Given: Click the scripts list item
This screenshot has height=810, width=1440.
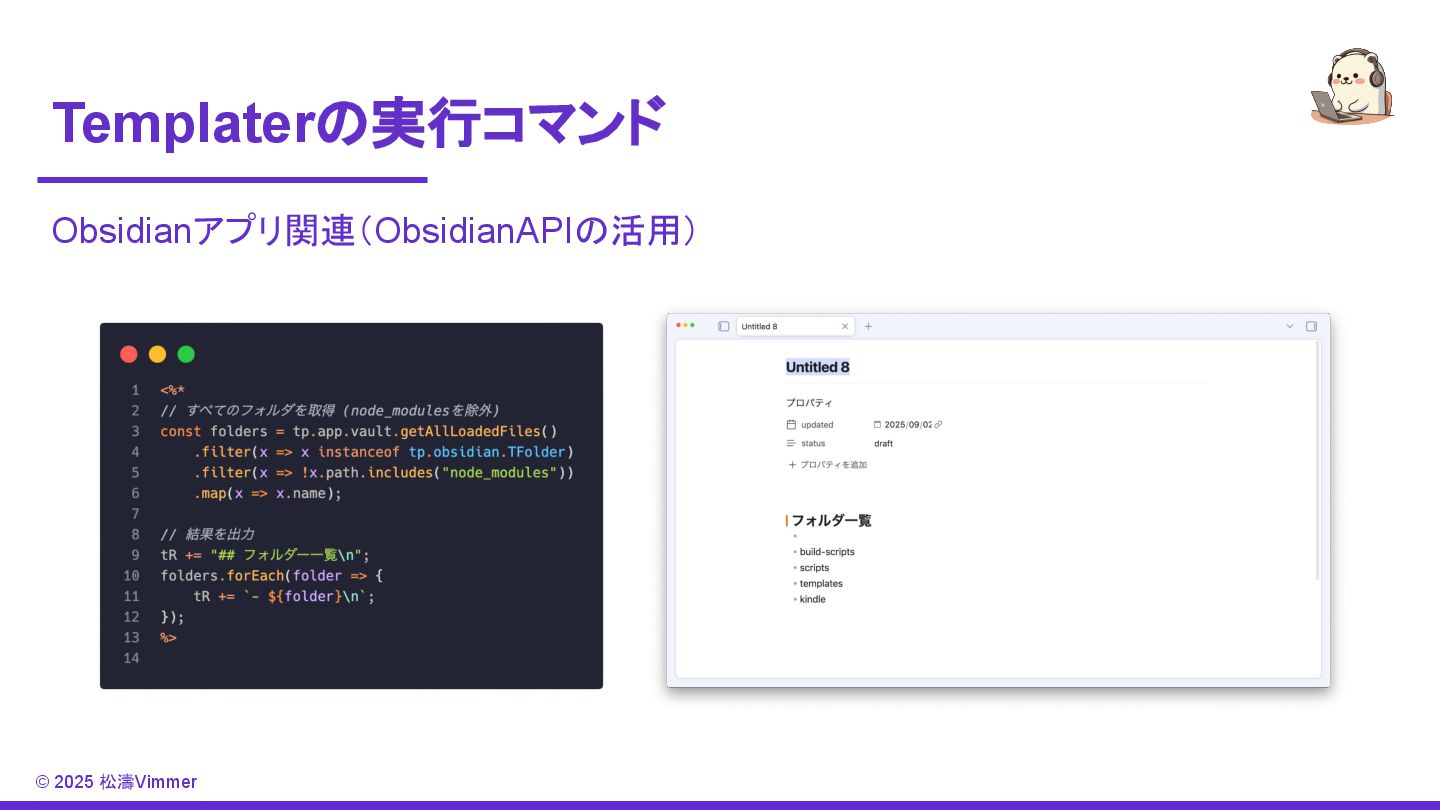Looking at the screenshot, I should [814, 567].
